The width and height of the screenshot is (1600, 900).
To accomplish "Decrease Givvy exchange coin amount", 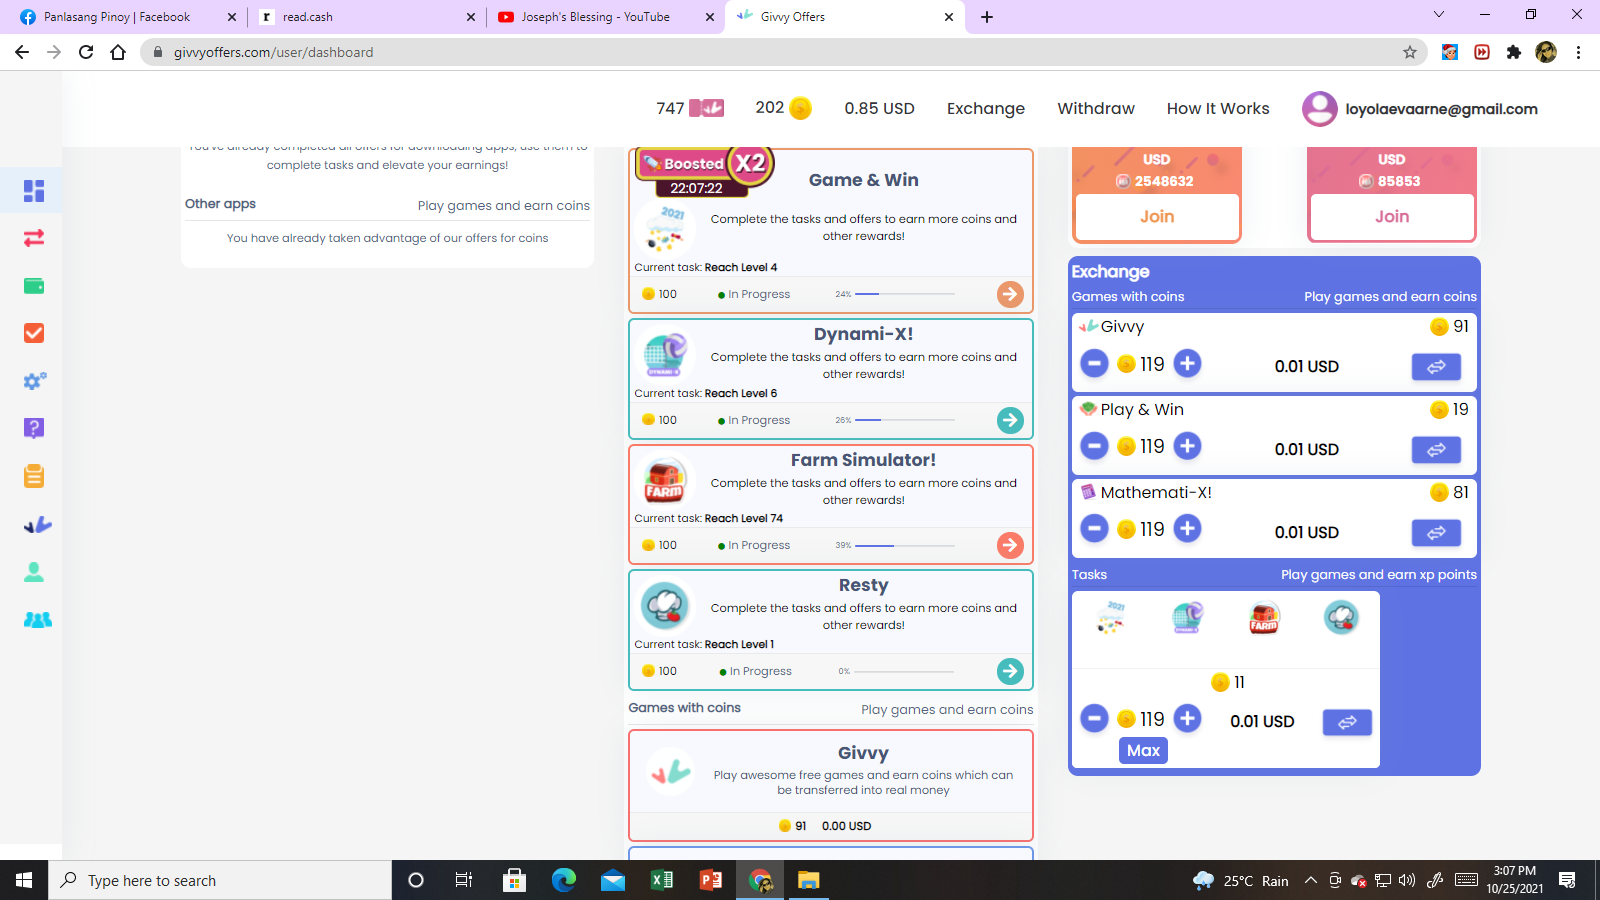I will pos(1094,364).
